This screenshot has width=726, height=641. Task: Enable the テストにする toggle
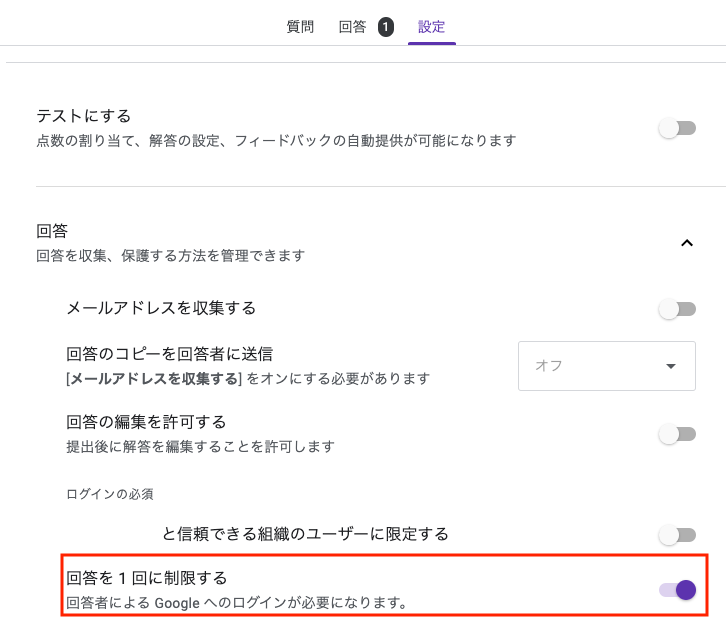pyautogui.click(x=677, y=128)
